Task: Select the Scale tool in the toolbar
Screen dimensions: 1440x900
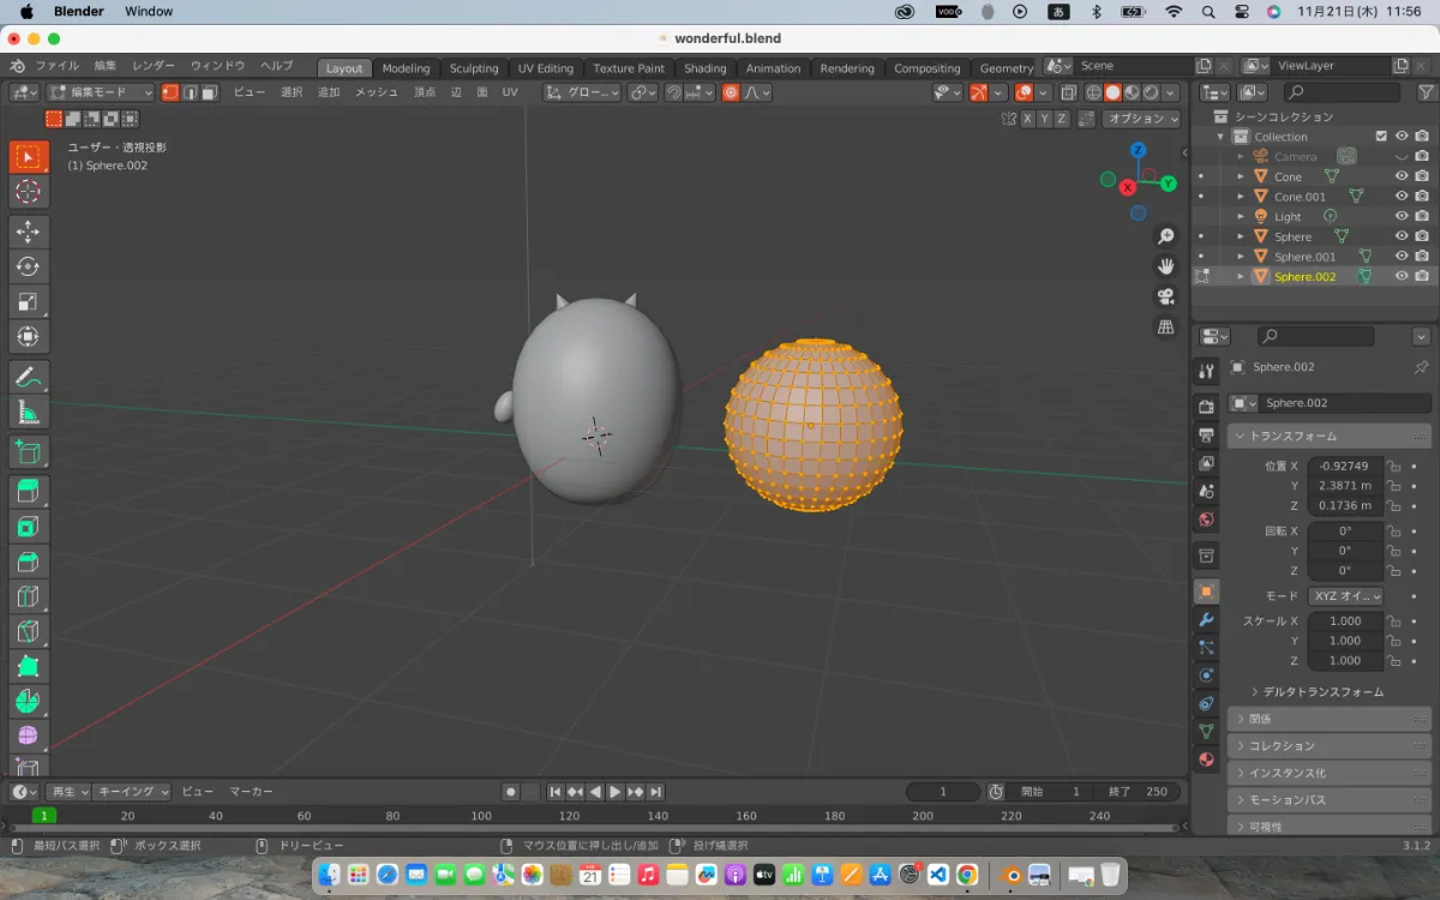Action: pyautogui.click(x=28, y=302)
